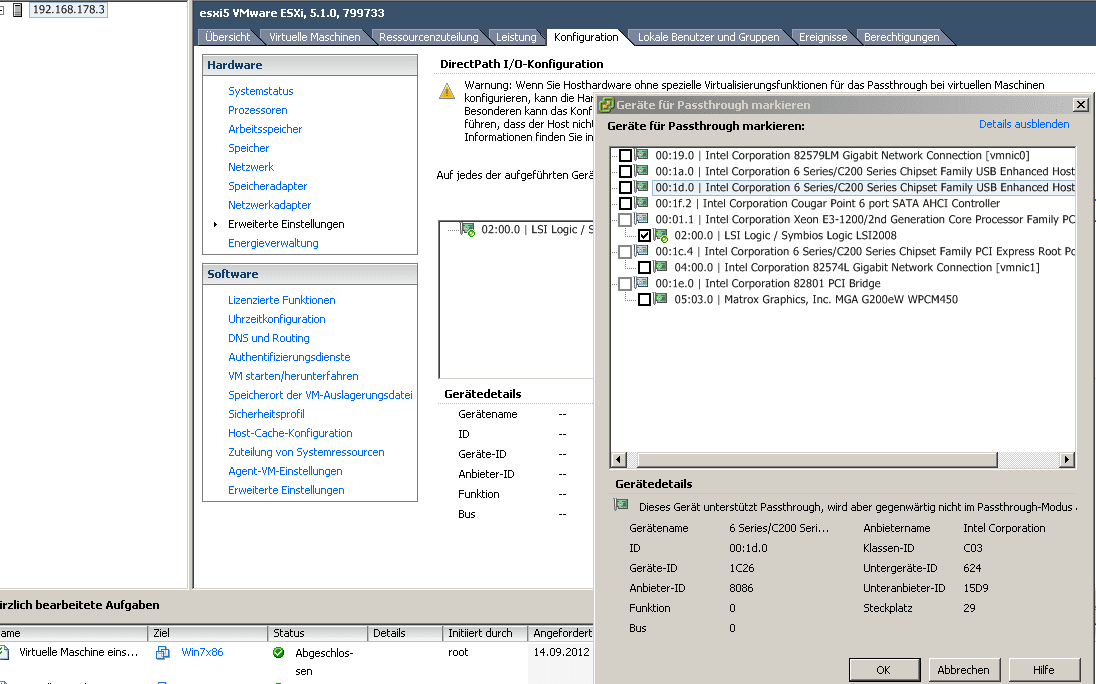Click the Initiiert durch column header
Screen dimensions: 1096x684
(x=485, y=633)
